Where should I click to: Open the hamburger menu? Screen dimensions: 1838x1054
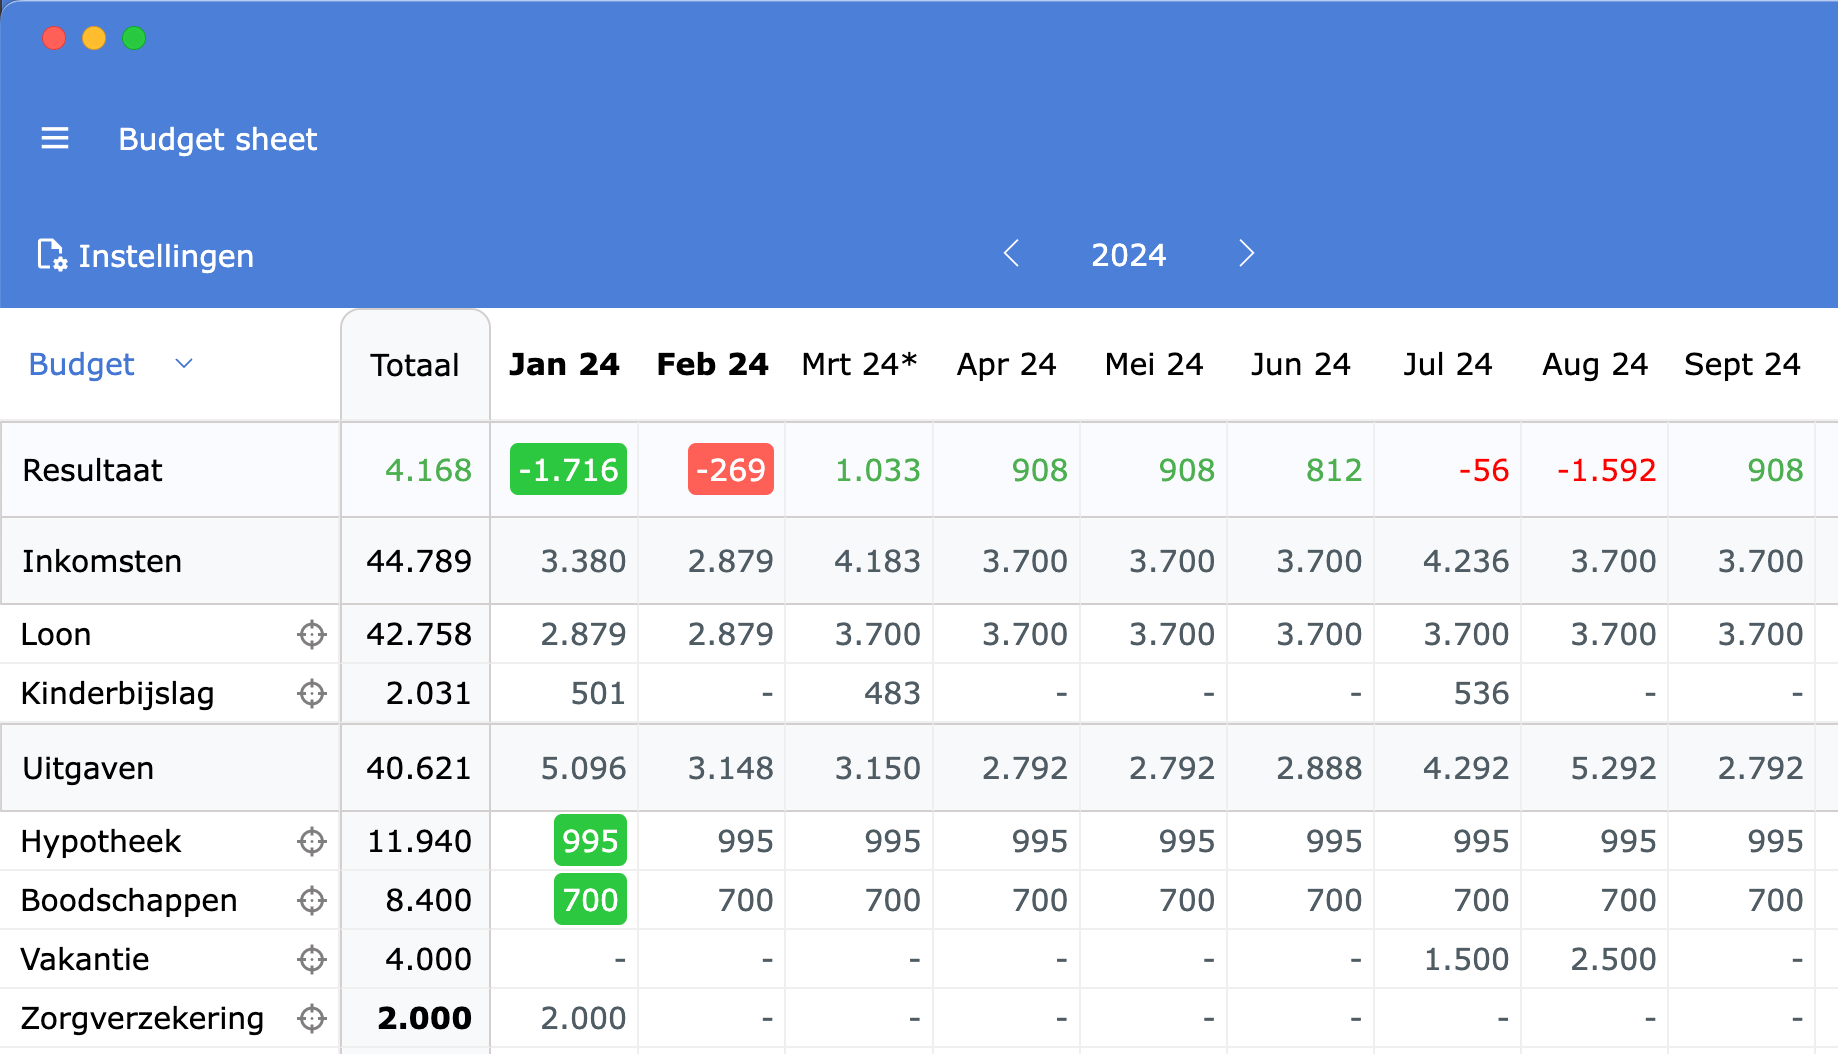55,139
